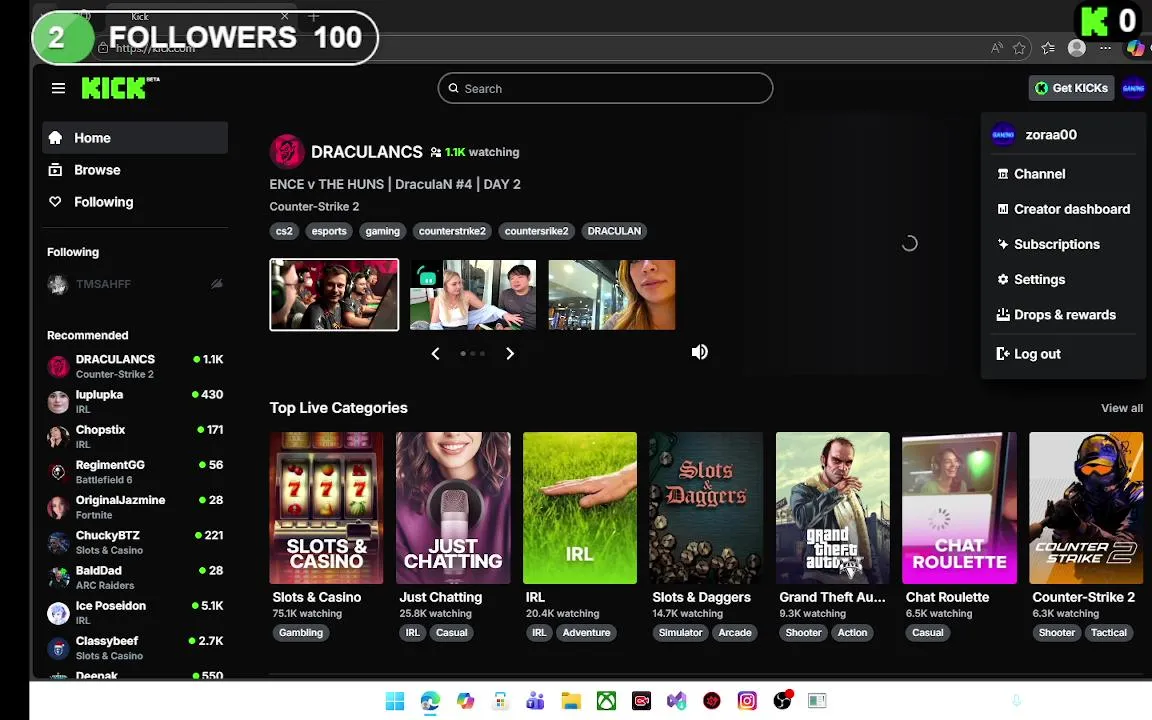This screenshot has width=1152, height=720.
Task: Open recommended channel Ice Poseidon
Action: 135,613
